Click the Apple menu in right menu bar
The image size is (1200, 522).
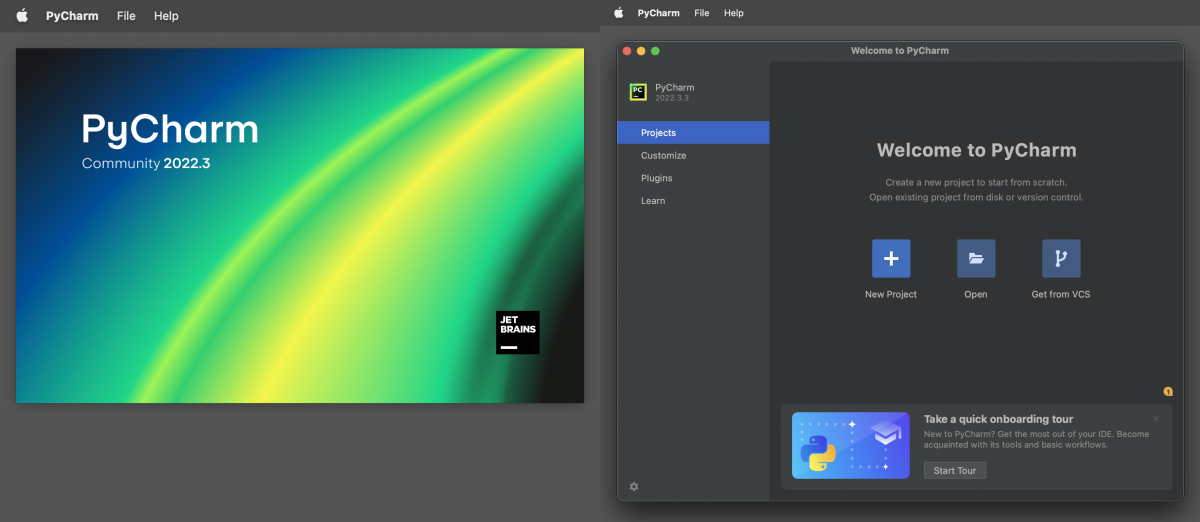point(618,13)
